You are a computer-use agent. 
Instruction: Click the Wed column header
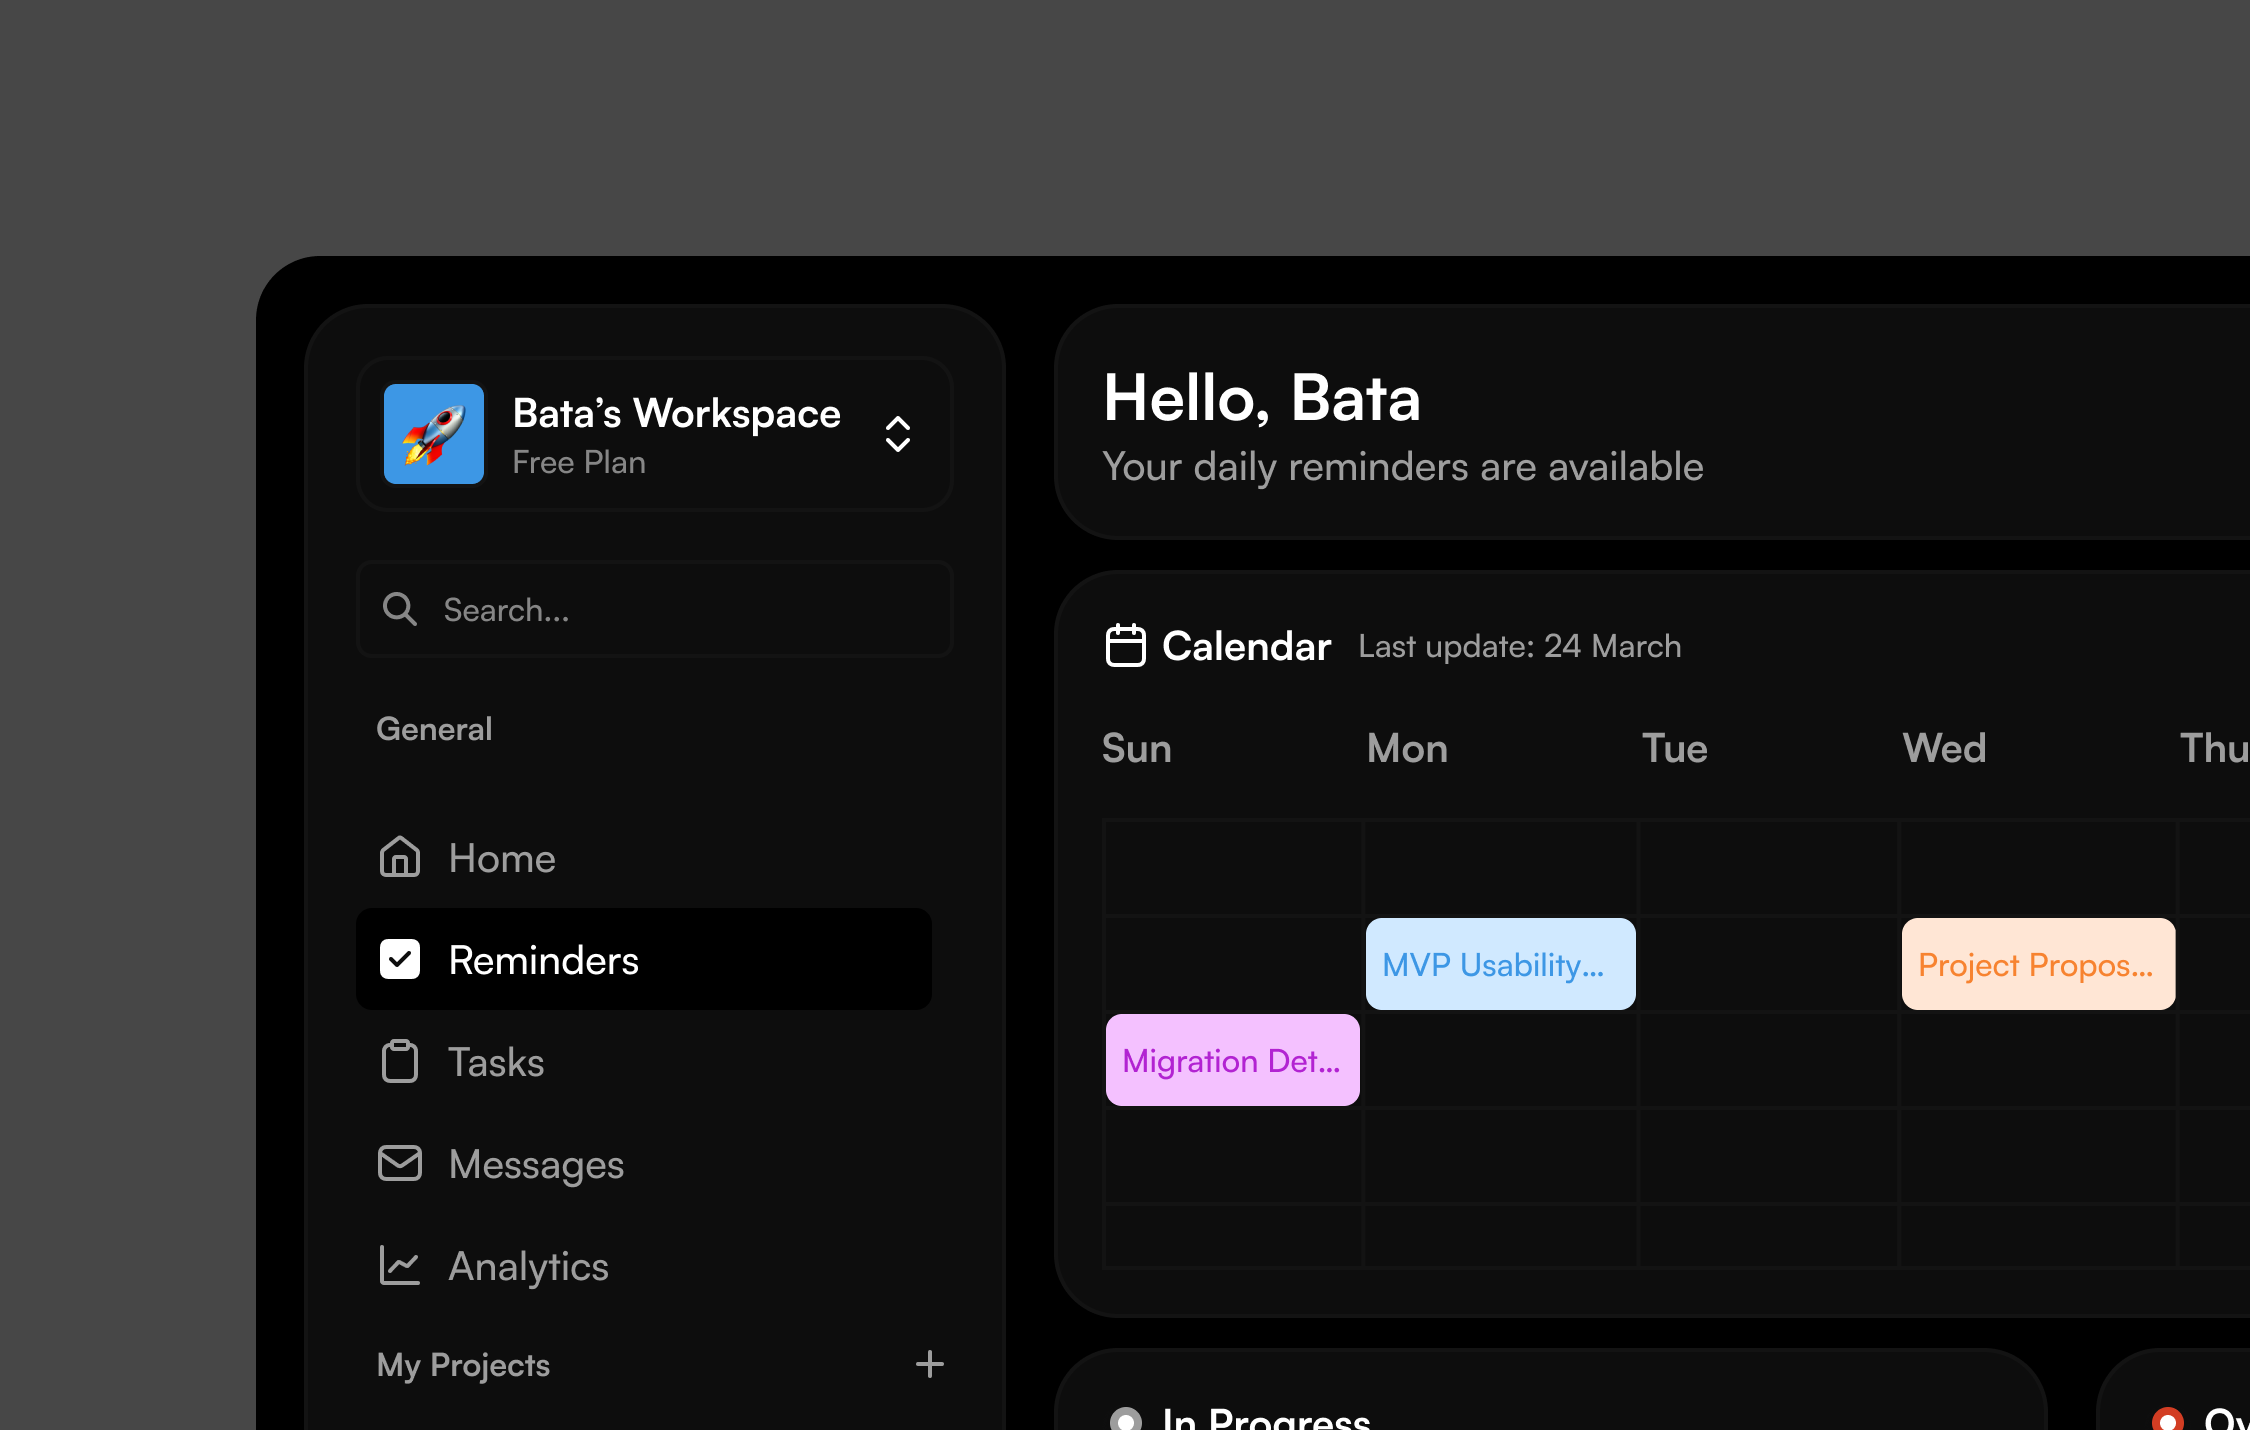pos(1945,748)
